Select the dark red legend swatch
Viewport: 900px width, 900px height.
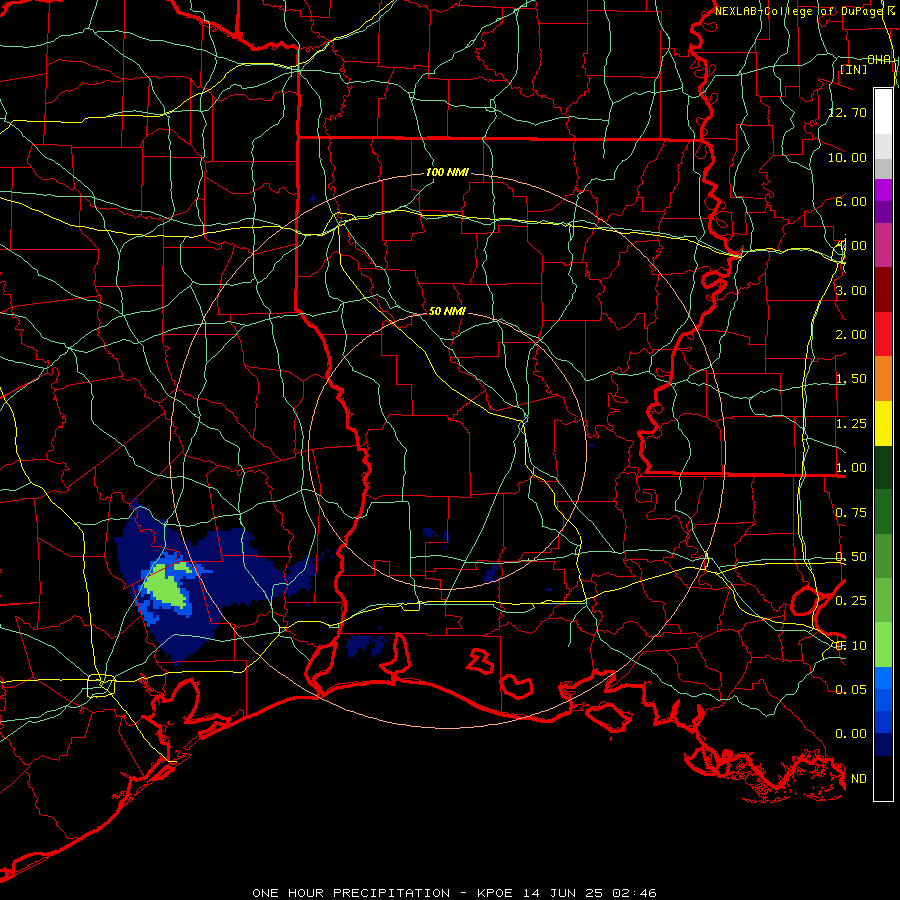point(883,290)
